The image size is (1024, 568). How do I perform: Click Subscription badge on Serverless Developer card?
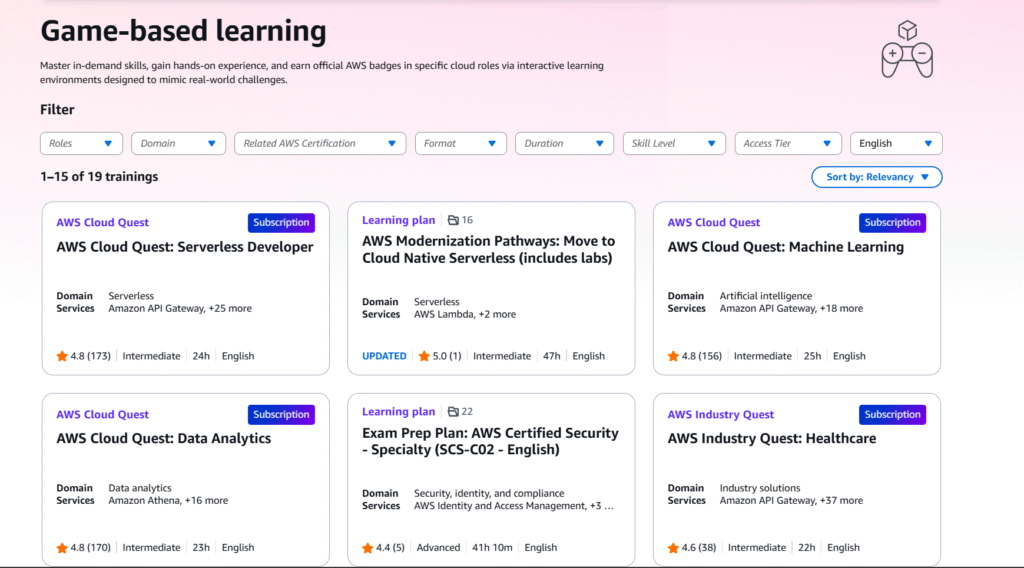tap(281, 223)
